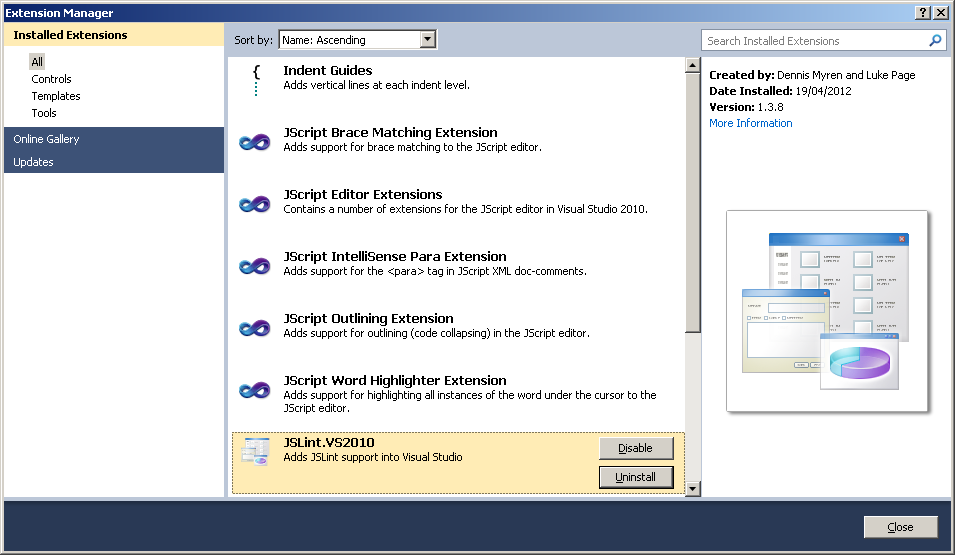The height and width of the screenshot is (555, 955).
Task: Select the Tools category
Action: coord(44,113)
